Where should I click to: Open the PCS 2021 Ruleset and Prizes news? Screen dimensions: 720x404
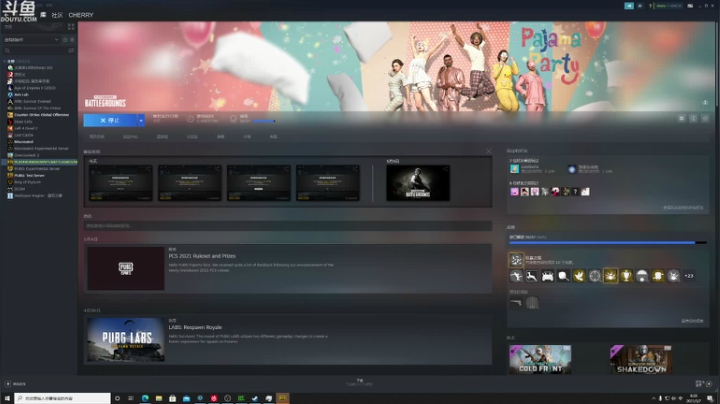(202, 256)
